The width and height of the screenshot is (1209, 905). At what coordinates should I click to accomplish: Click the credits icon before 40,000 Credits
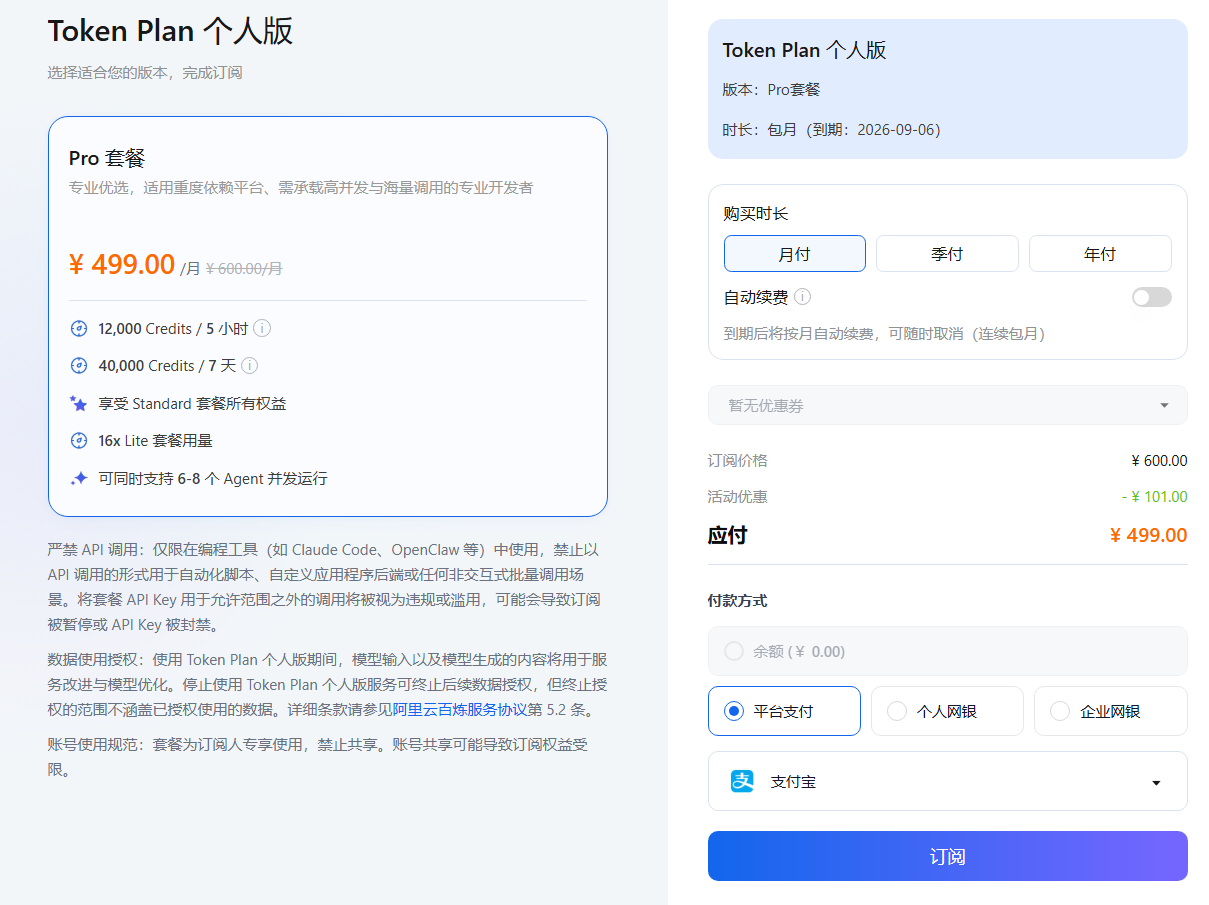[79, 366]
